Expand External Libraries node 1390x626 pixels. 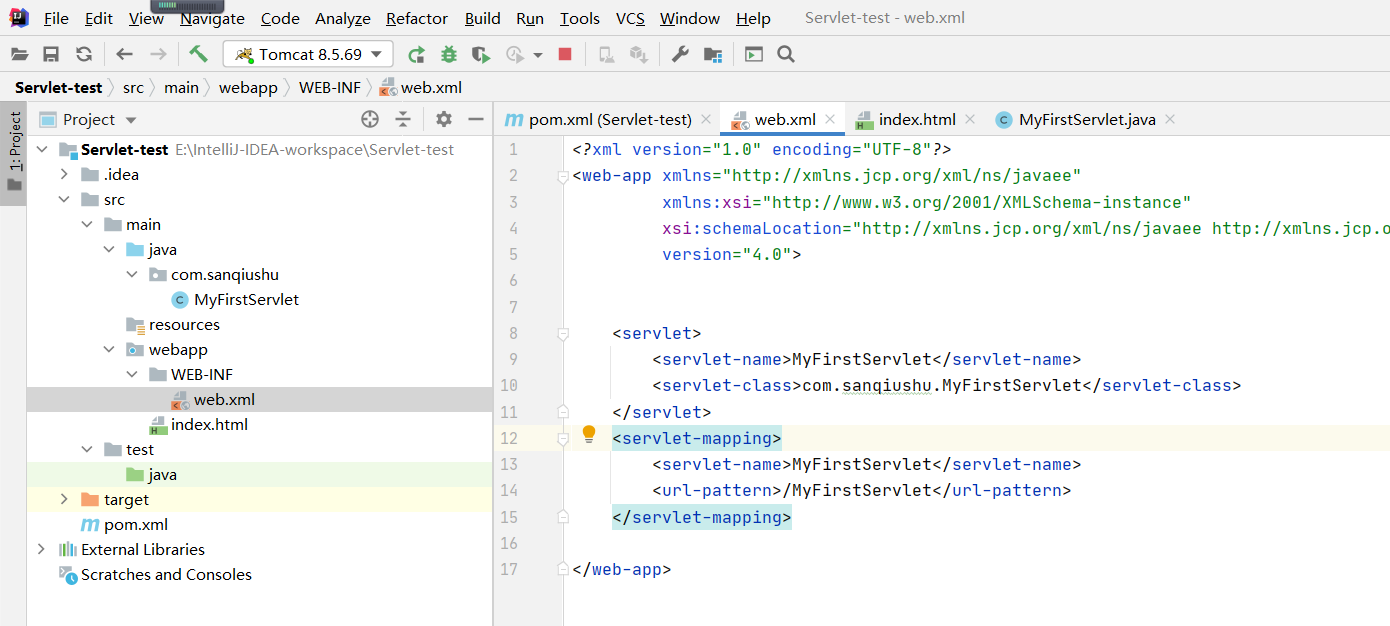(41, 549)
